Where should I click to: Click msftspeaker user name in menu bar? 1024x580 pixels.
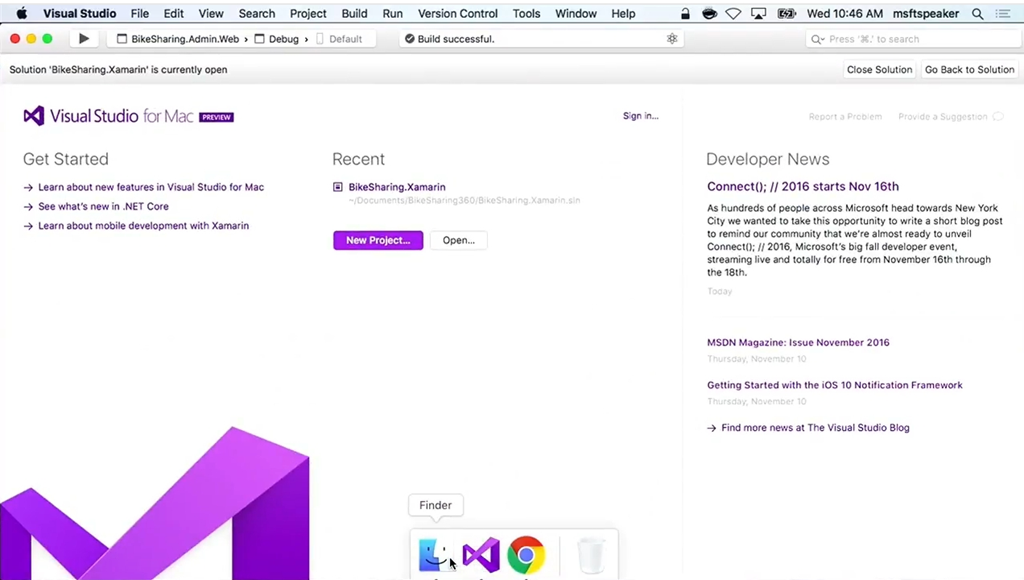[925, 13]
